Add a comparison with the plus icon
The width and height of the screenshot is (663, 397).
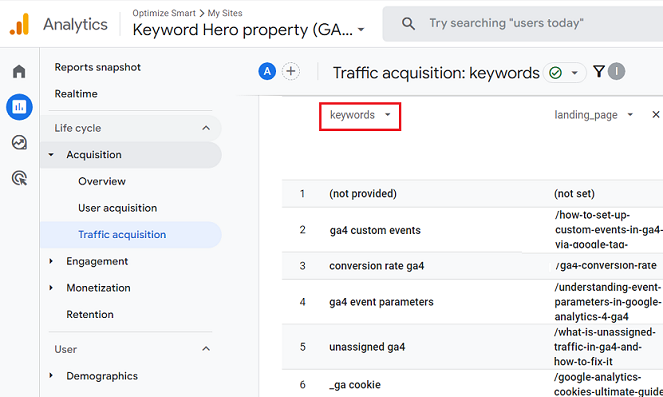tap(291, 71)
